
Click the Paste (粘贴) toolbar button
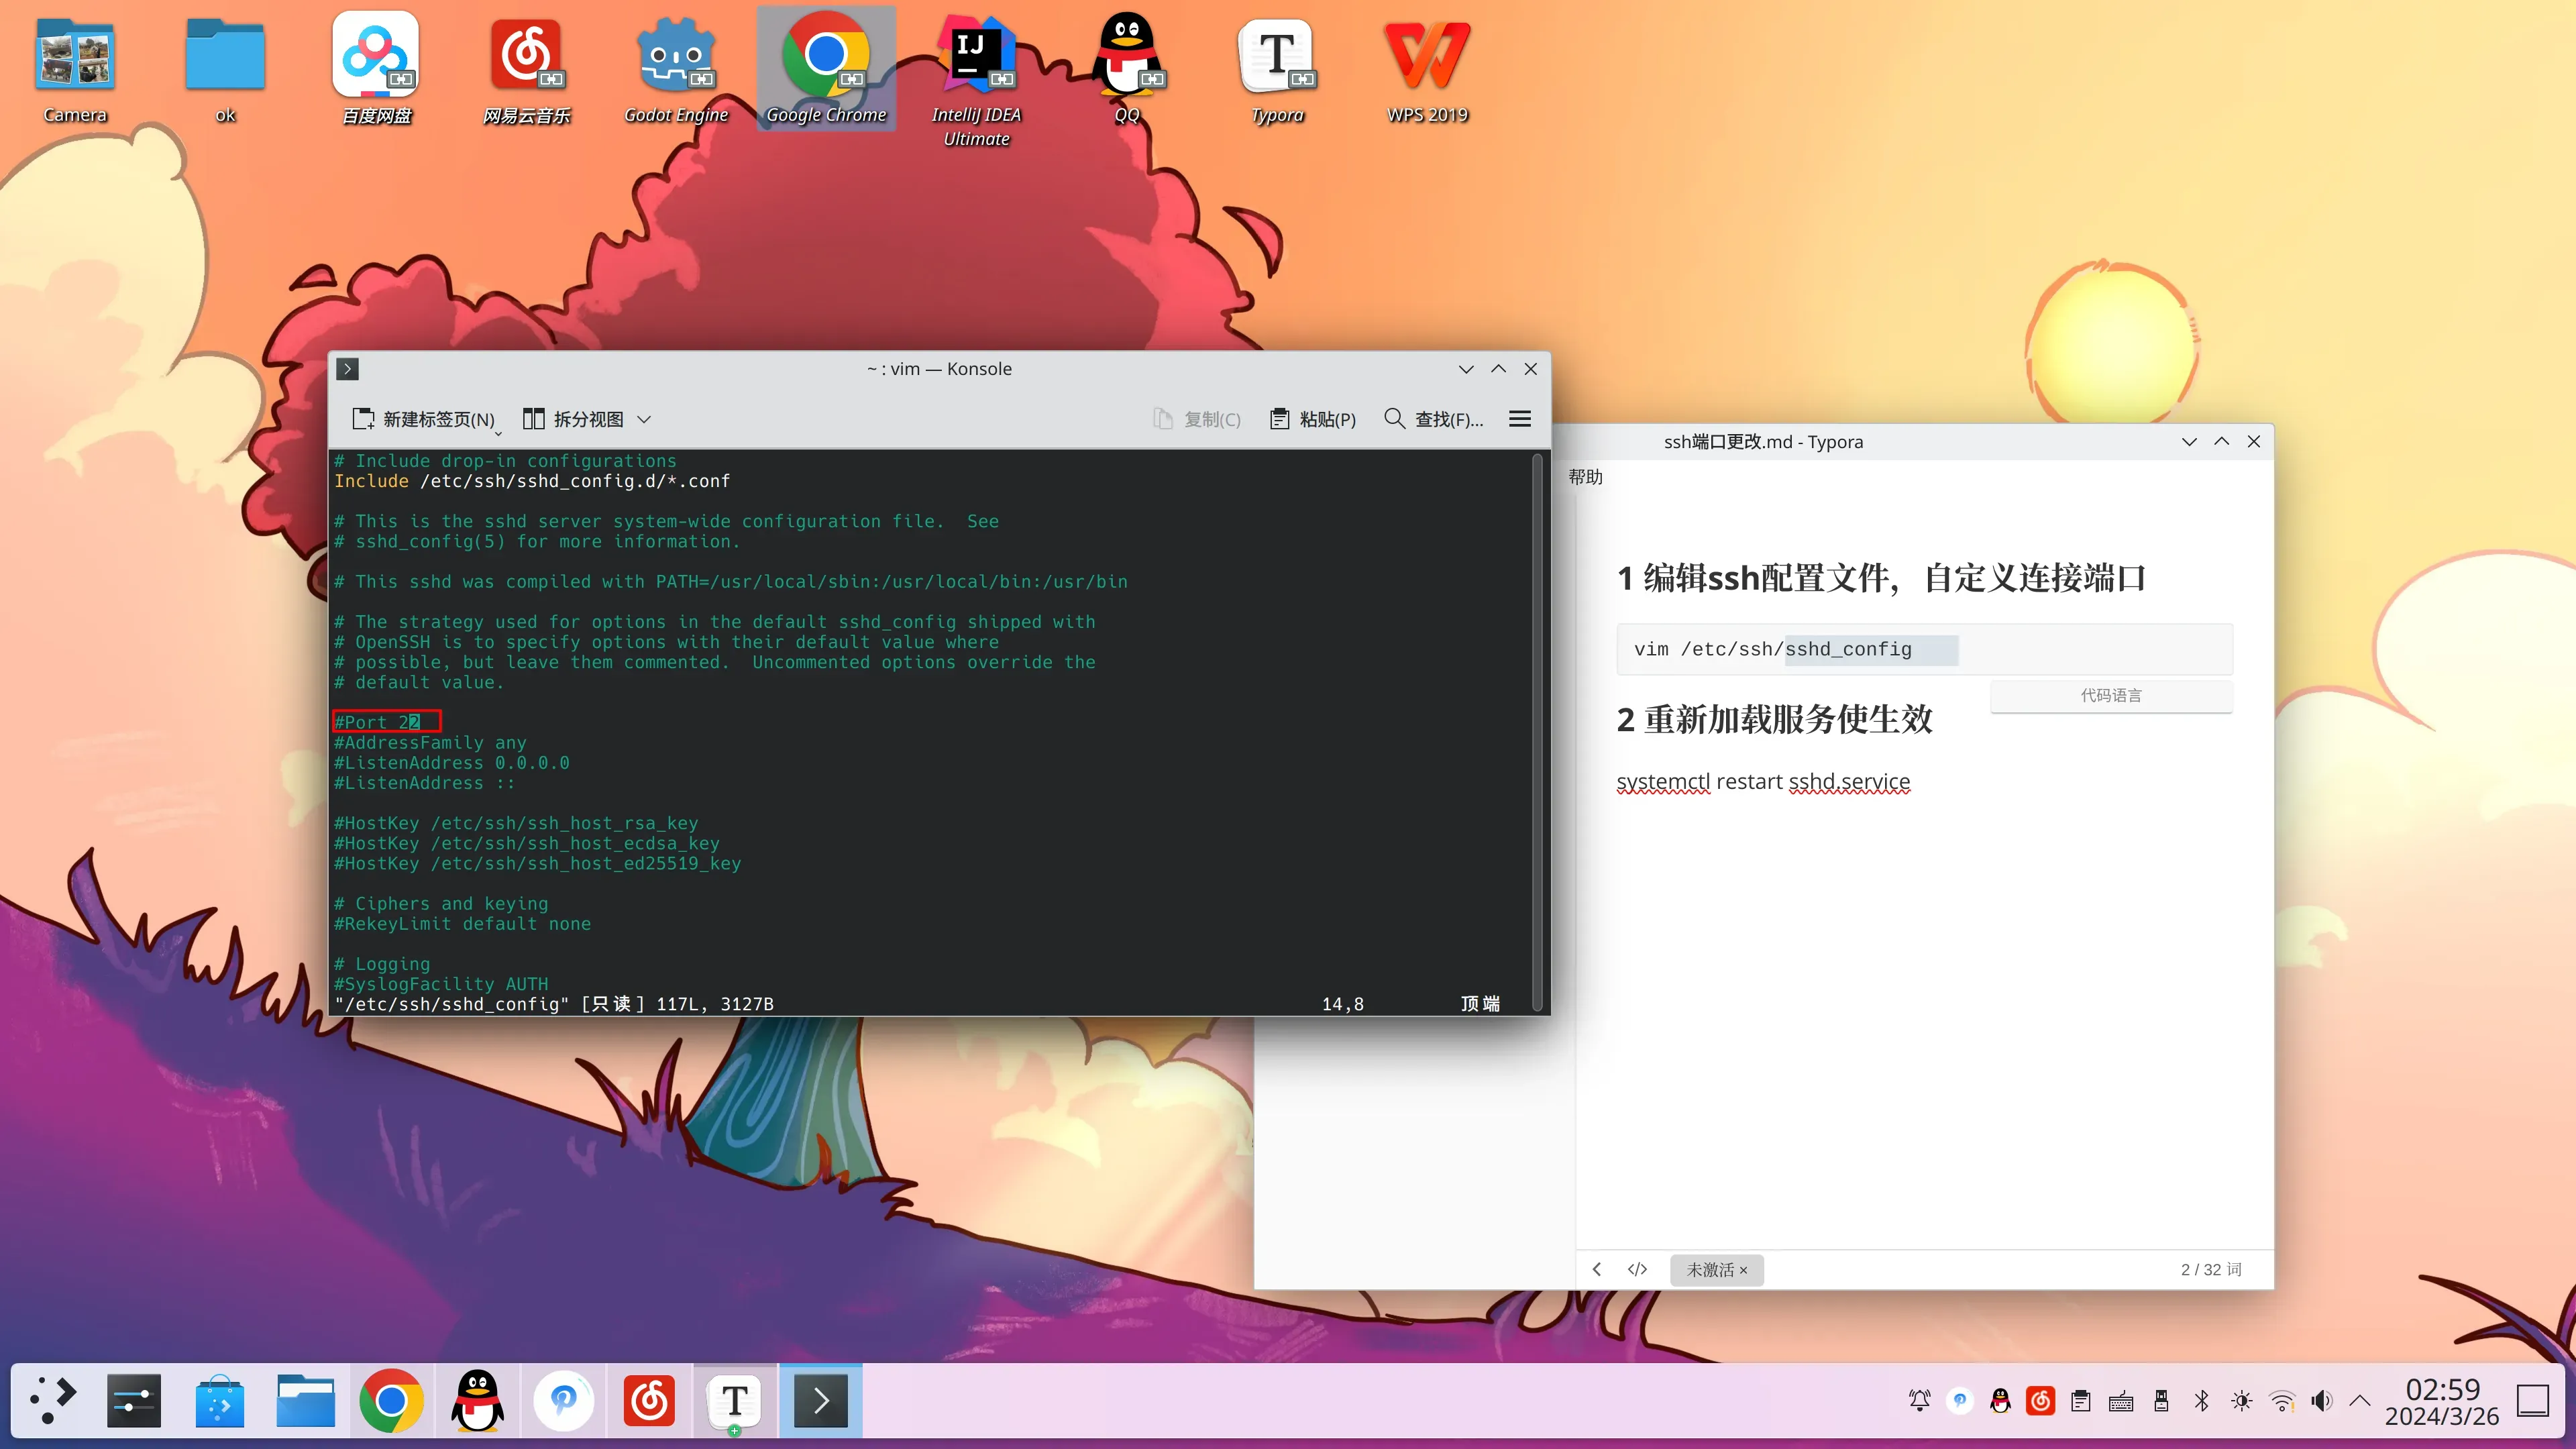pos(1312,419)
